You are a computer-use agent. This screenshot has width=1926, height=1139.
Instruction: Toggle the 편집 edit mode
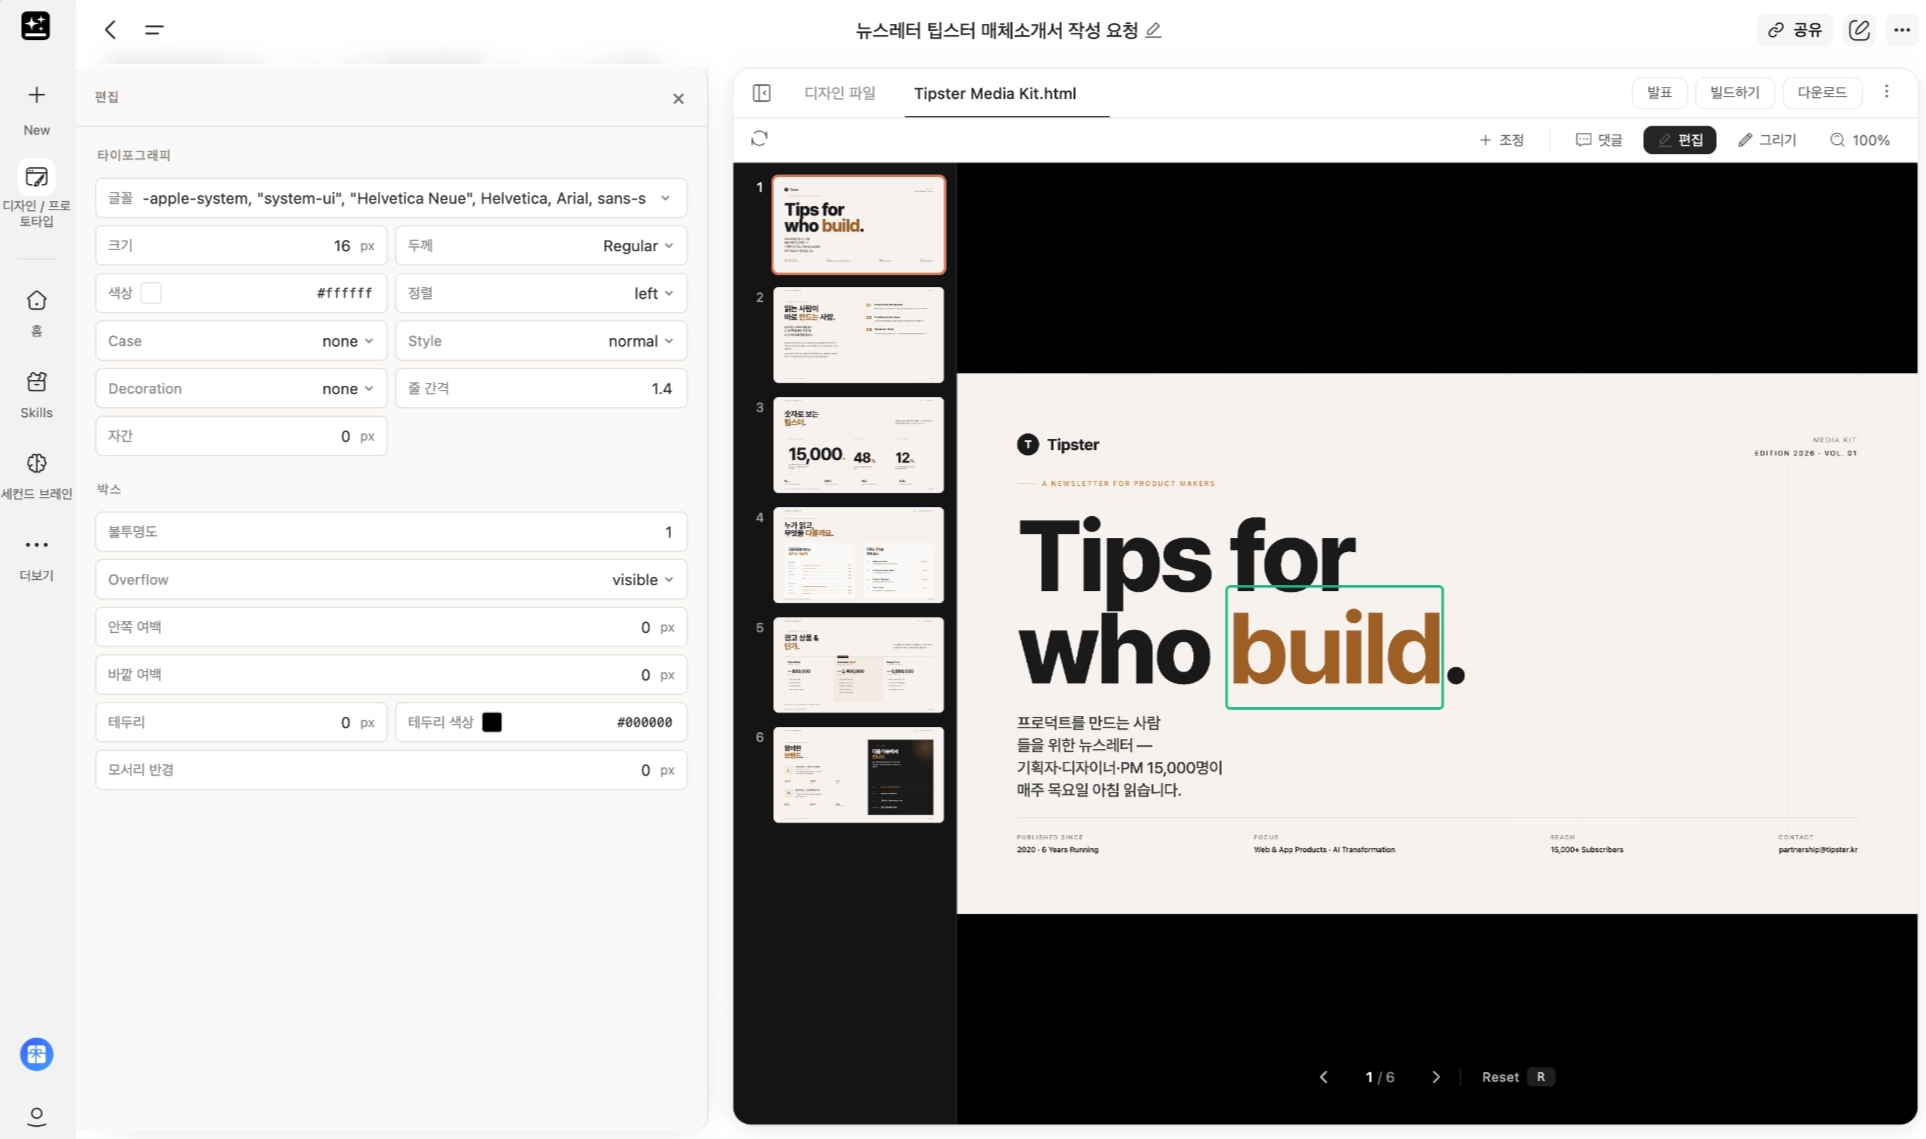click(x=1680, y=140)
